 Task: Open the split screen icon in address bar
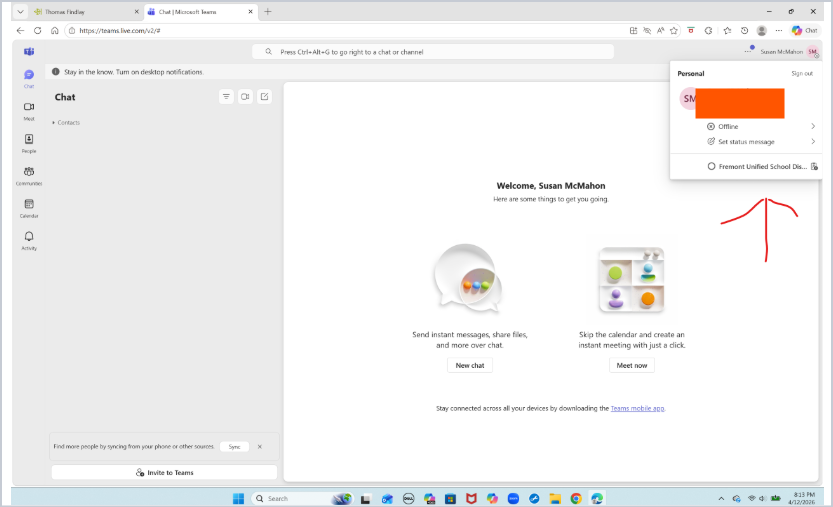click(633, 30)
